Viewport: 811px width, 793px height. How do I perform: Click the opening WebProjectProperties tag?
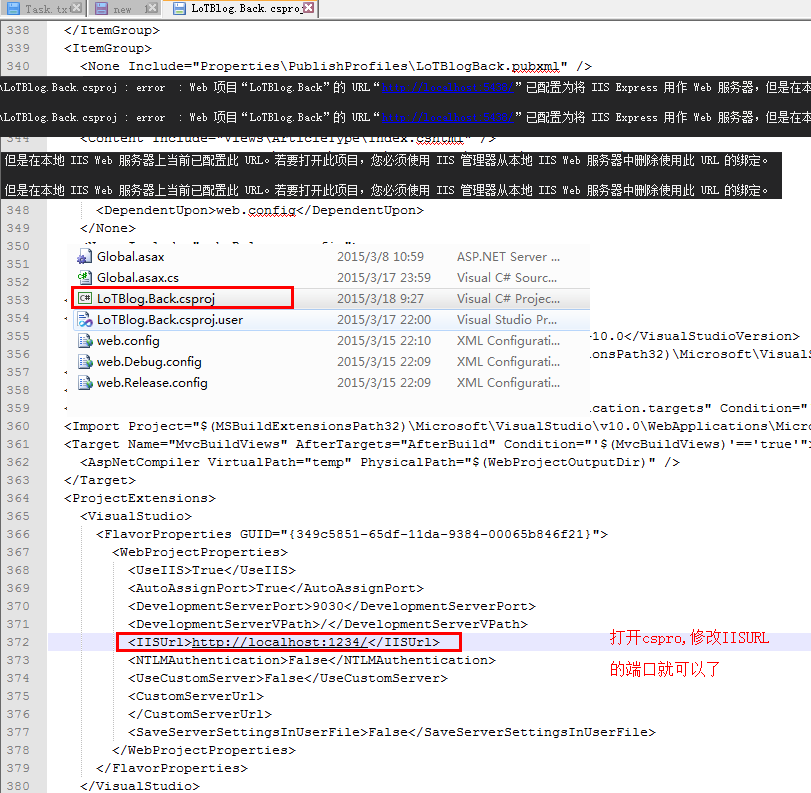tap(200, 552)
